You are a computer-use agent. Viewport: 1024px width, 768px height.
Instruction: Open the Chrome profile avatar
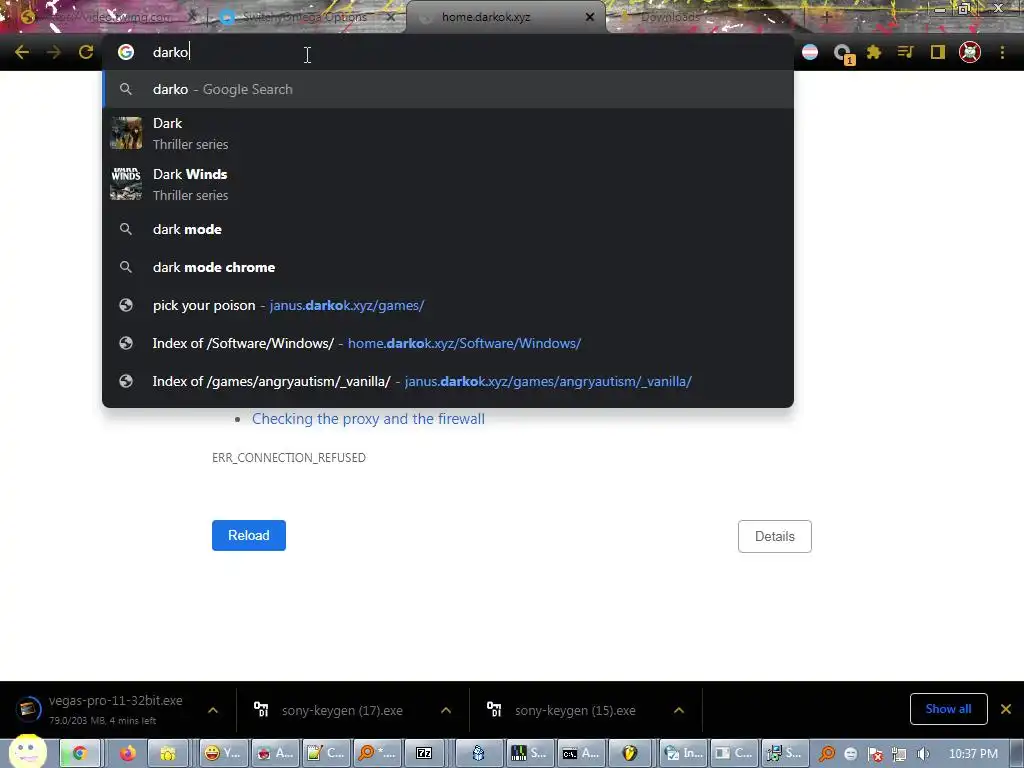point(970,52)
